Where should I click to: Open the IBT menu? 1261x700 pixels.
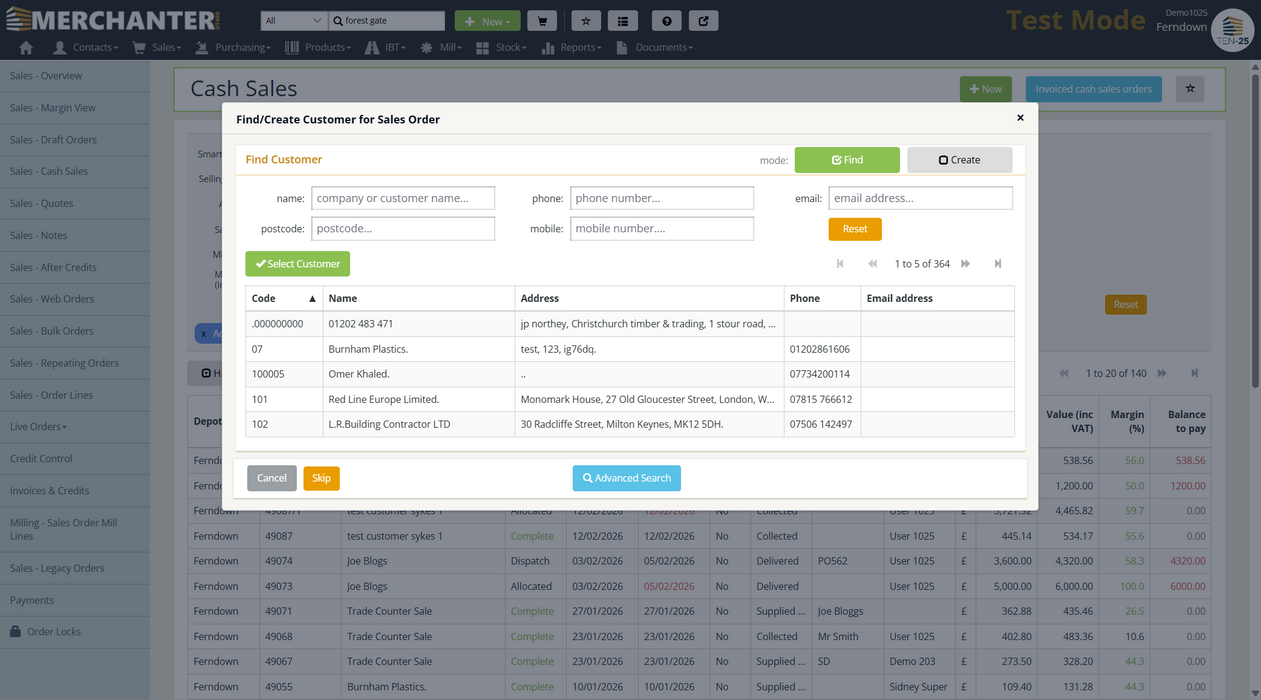[385, 47]
